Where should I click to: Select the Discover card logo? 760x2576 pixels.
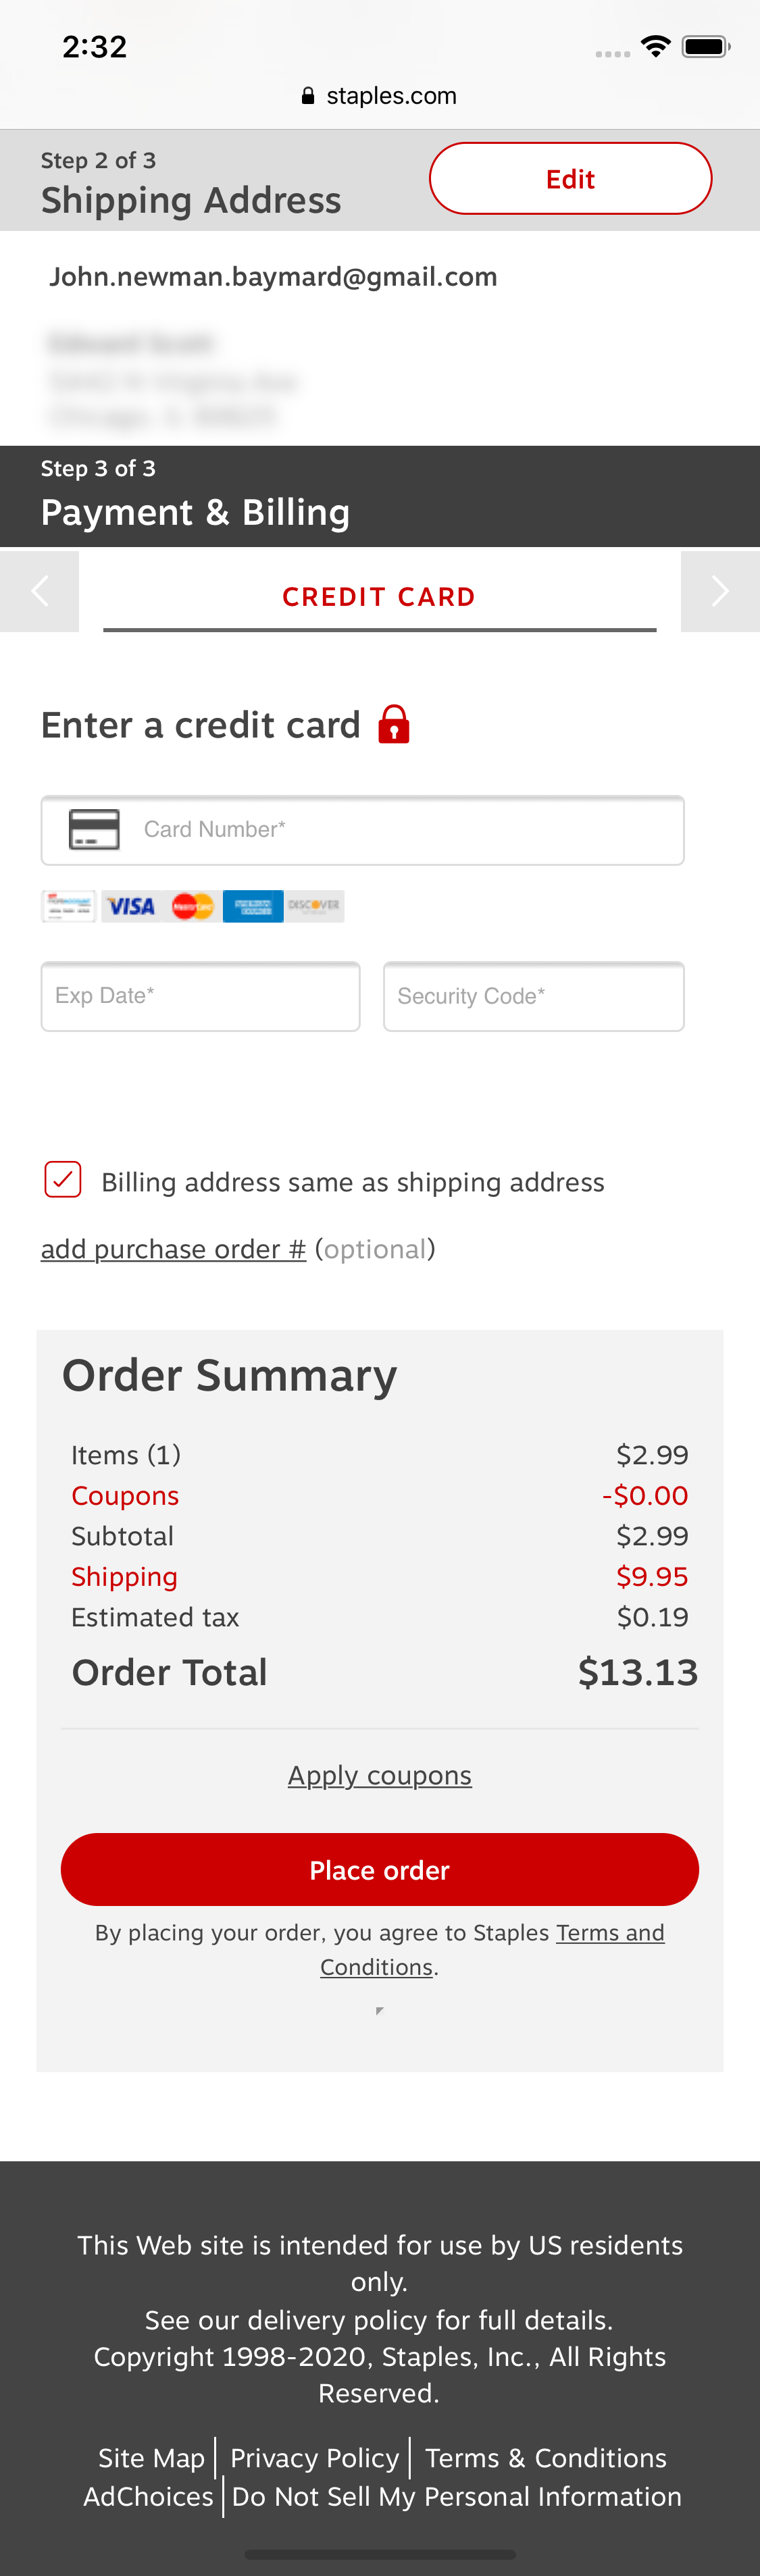click(x=315, y=905)
